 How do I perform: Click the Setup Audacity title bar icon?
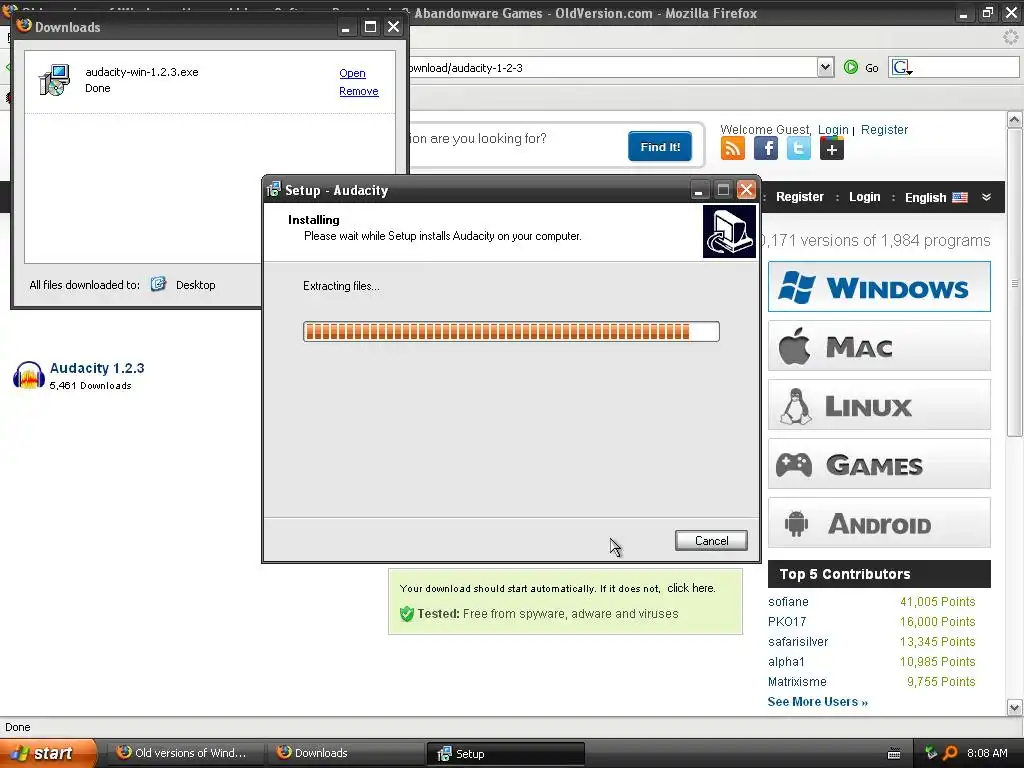tap(274, 189)
